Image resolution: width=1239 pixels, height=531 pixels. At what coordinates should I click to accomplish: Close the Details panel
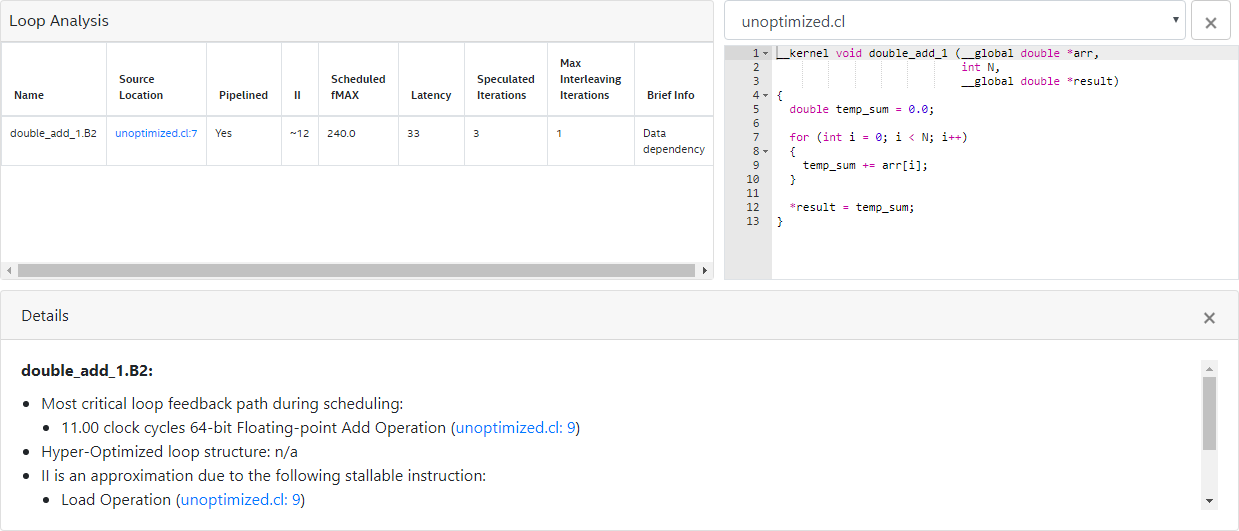point(1209,318)
